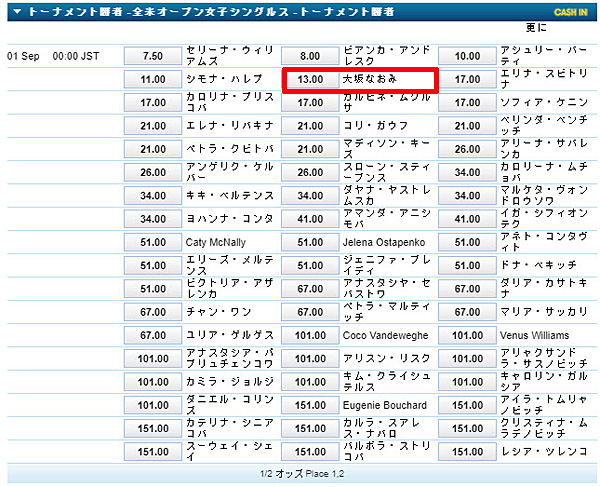Choose 101.00 odds for アナスタシア・パブリュチェンコワ
Screen dimensions: 600x487
(153, 359)
